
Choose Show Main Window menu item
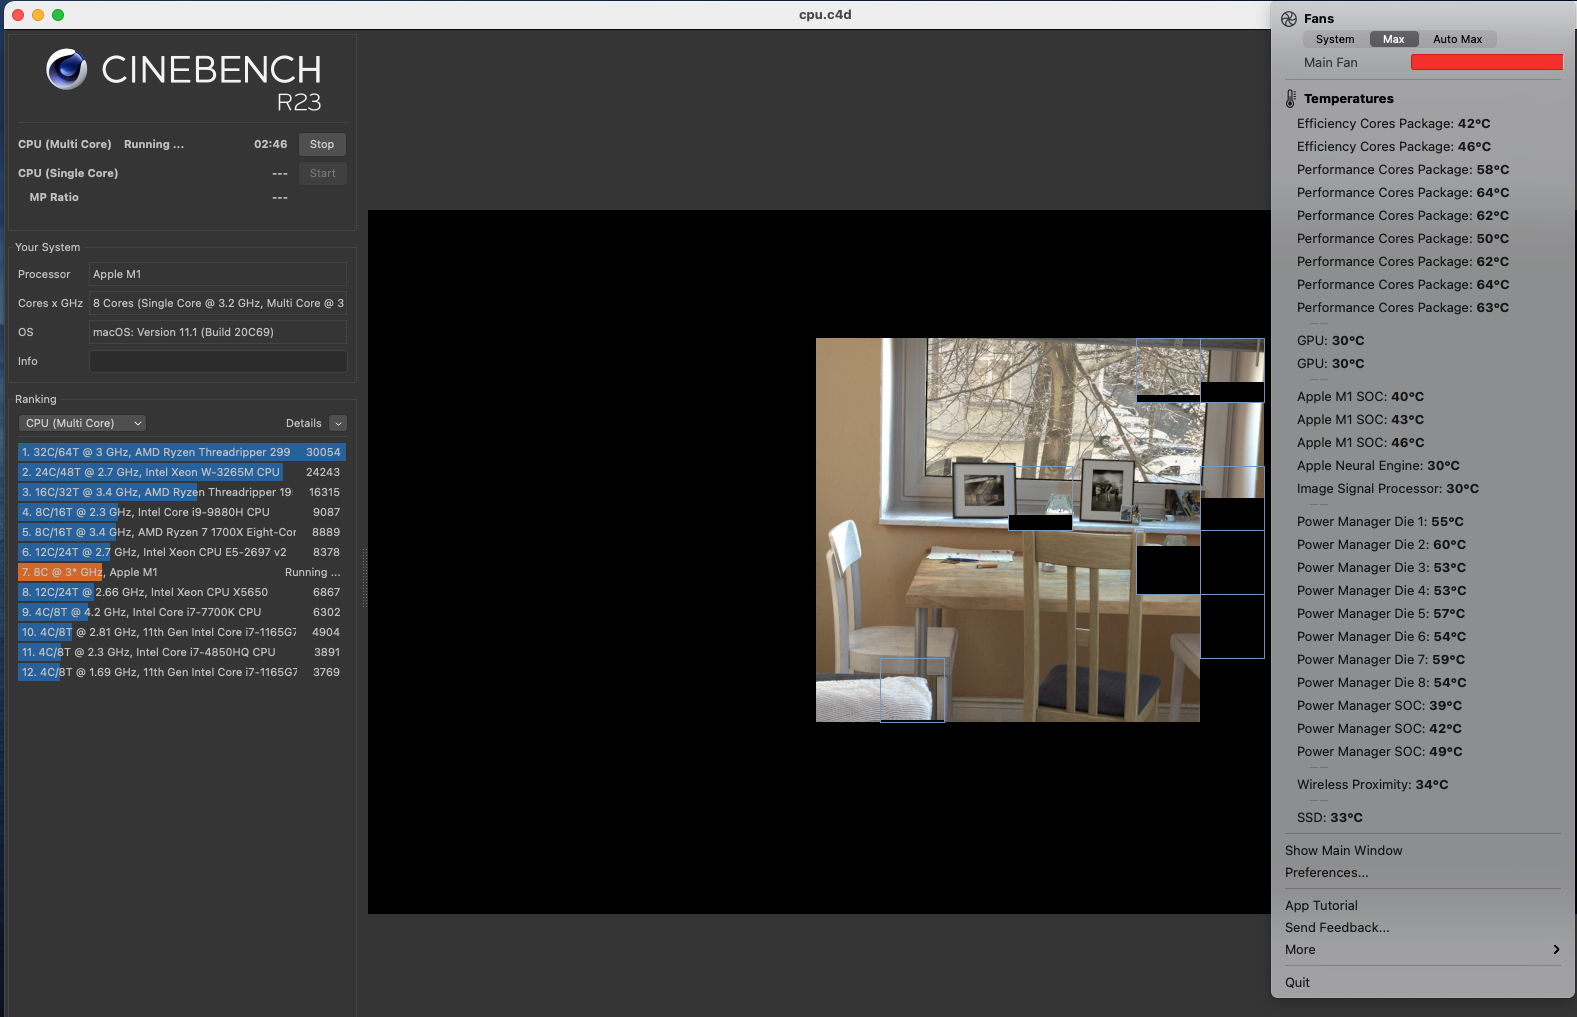(1343, 851)
